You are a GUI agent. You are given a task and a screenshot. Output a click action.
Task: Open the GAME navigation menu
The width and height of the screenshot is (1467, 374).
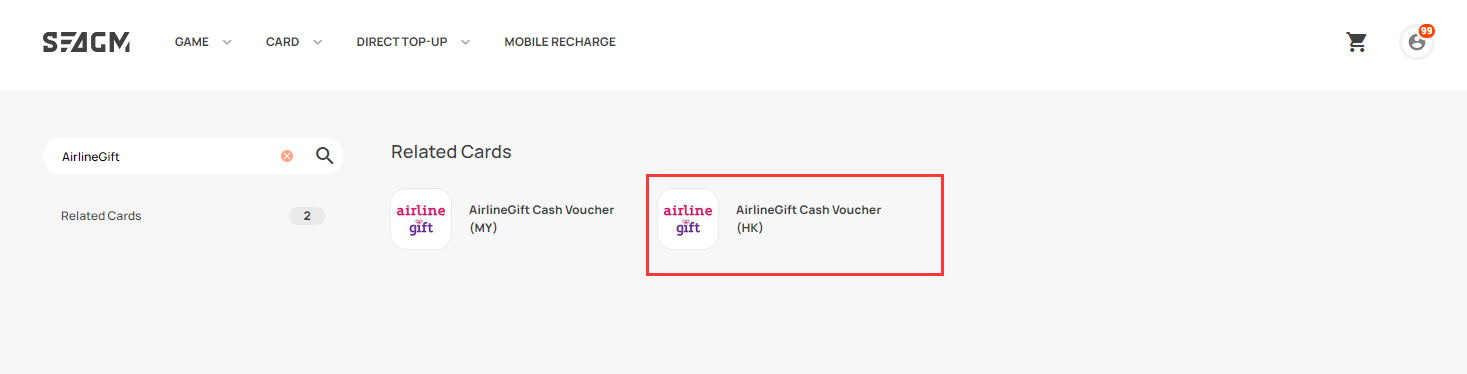[191, 42]
